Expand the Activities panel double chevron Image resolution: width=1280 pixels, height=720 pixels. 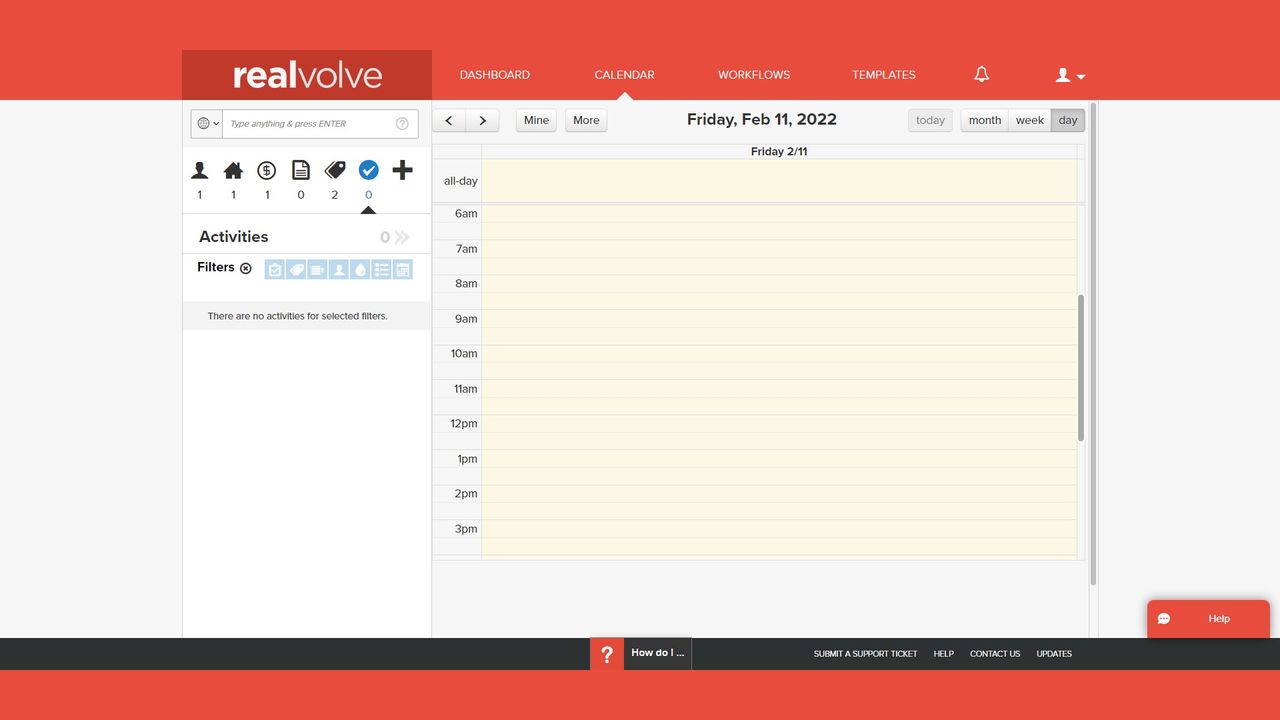point(402,237)
